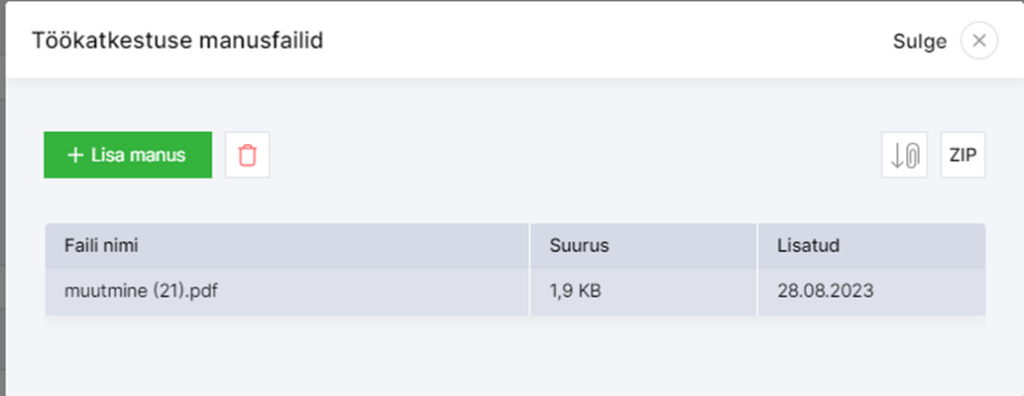Image resolution: width=1024 pixels, height=396 pixels.
Task: Close the dialog with the X icon
Action: coord(979,41)
